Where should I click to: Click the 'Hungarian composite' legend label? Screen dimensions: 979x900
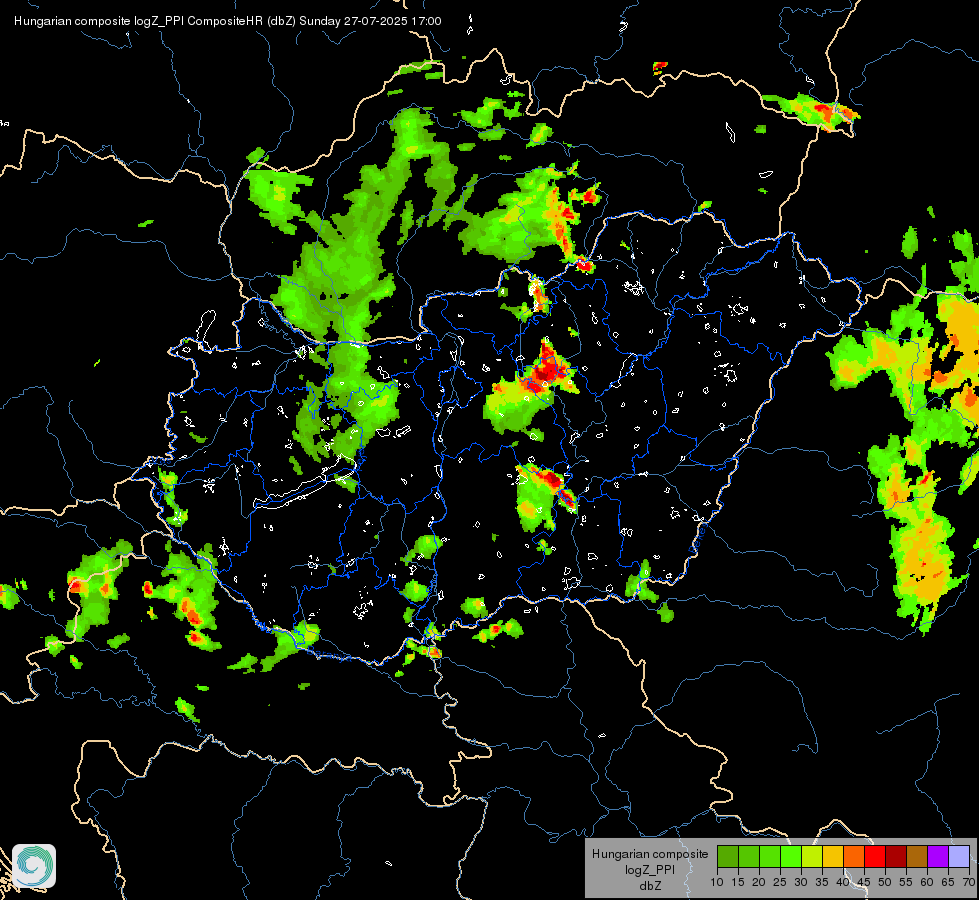[x=650, y=854]
